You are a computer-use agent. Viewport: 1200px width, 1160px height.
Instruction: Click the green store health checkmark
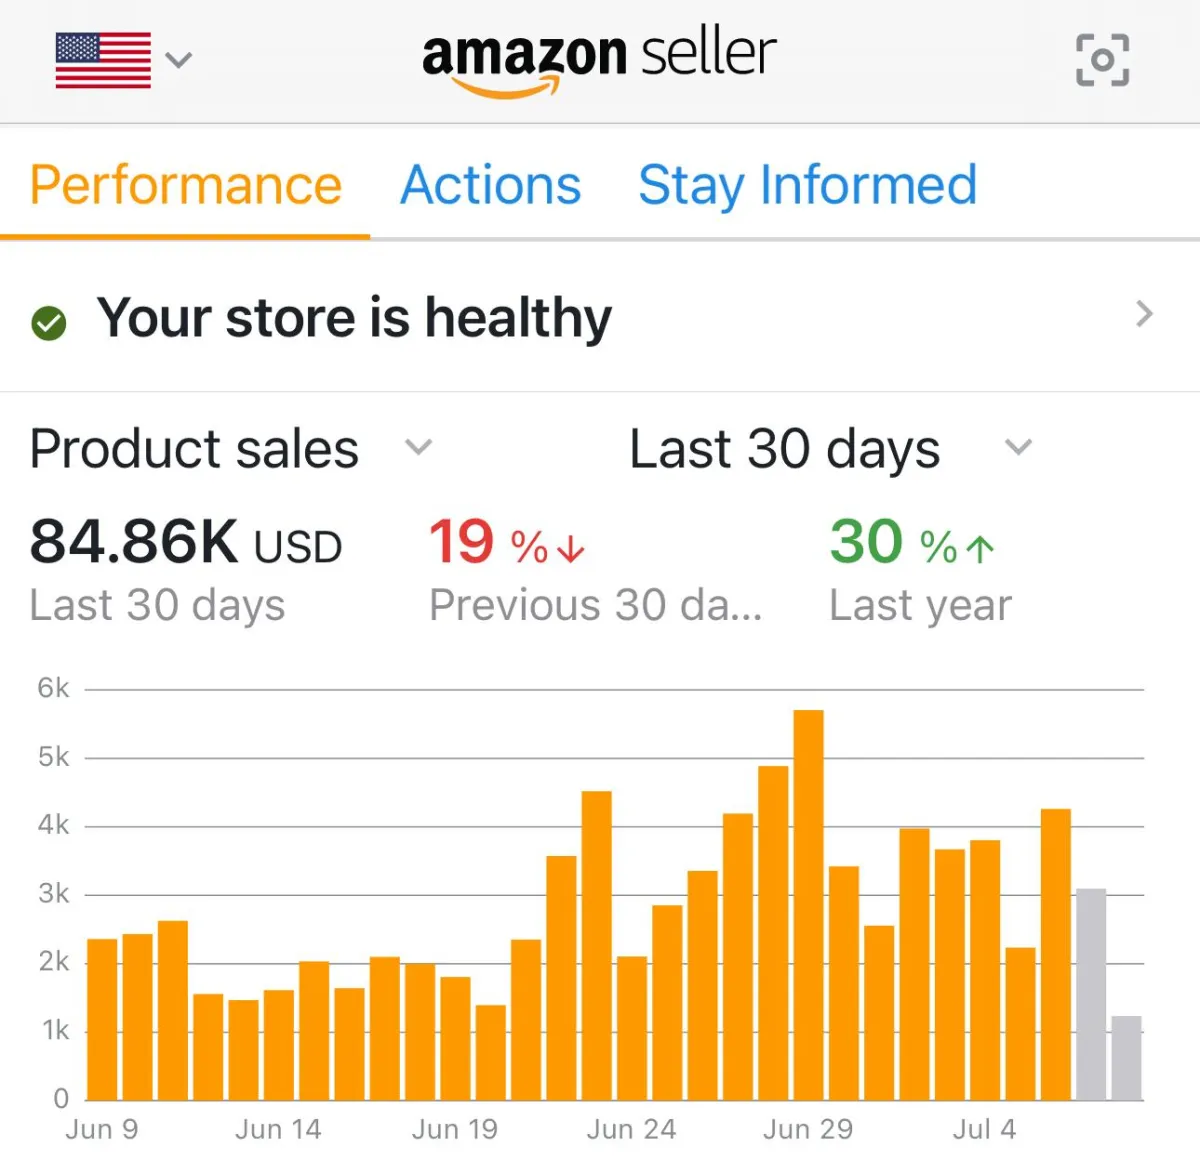click(x=48, y=323)
